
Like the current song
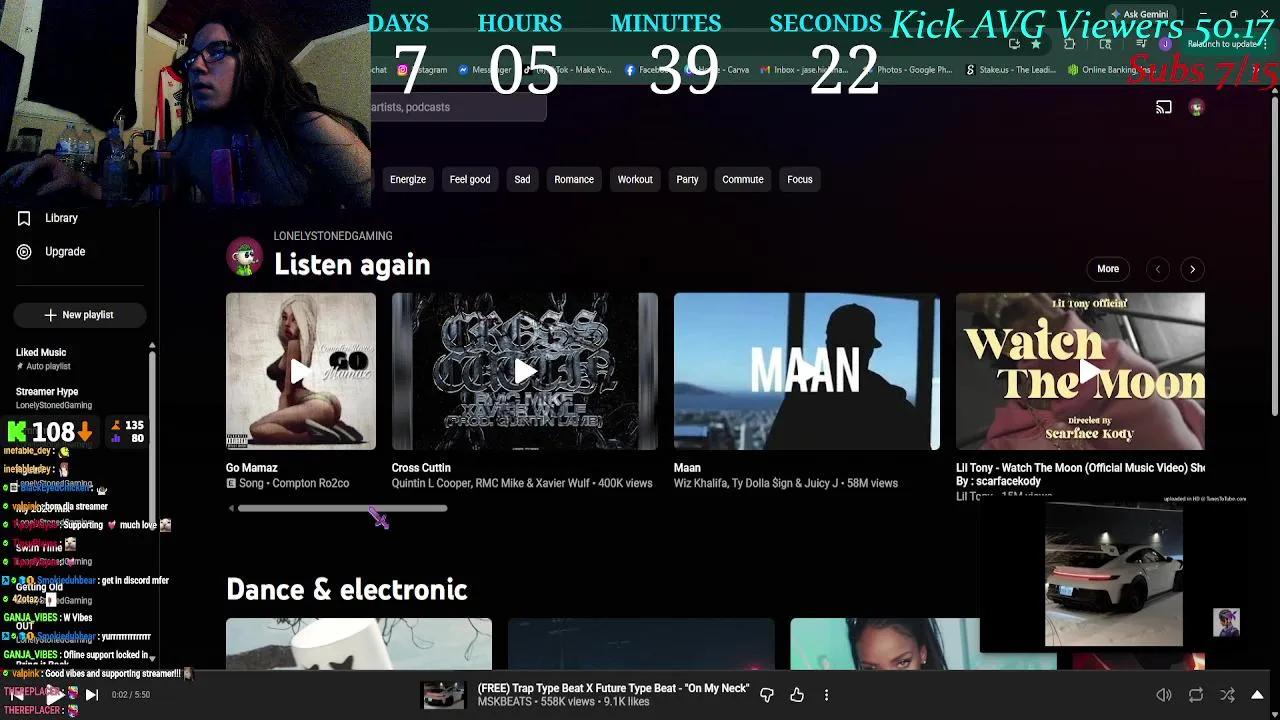797,695
